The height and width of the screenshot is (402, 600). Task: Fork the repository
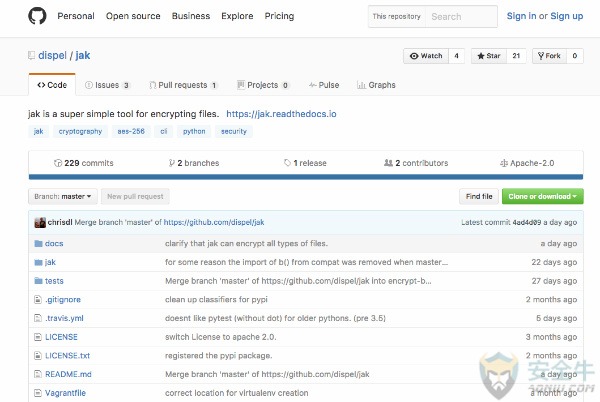click(549, 56)
